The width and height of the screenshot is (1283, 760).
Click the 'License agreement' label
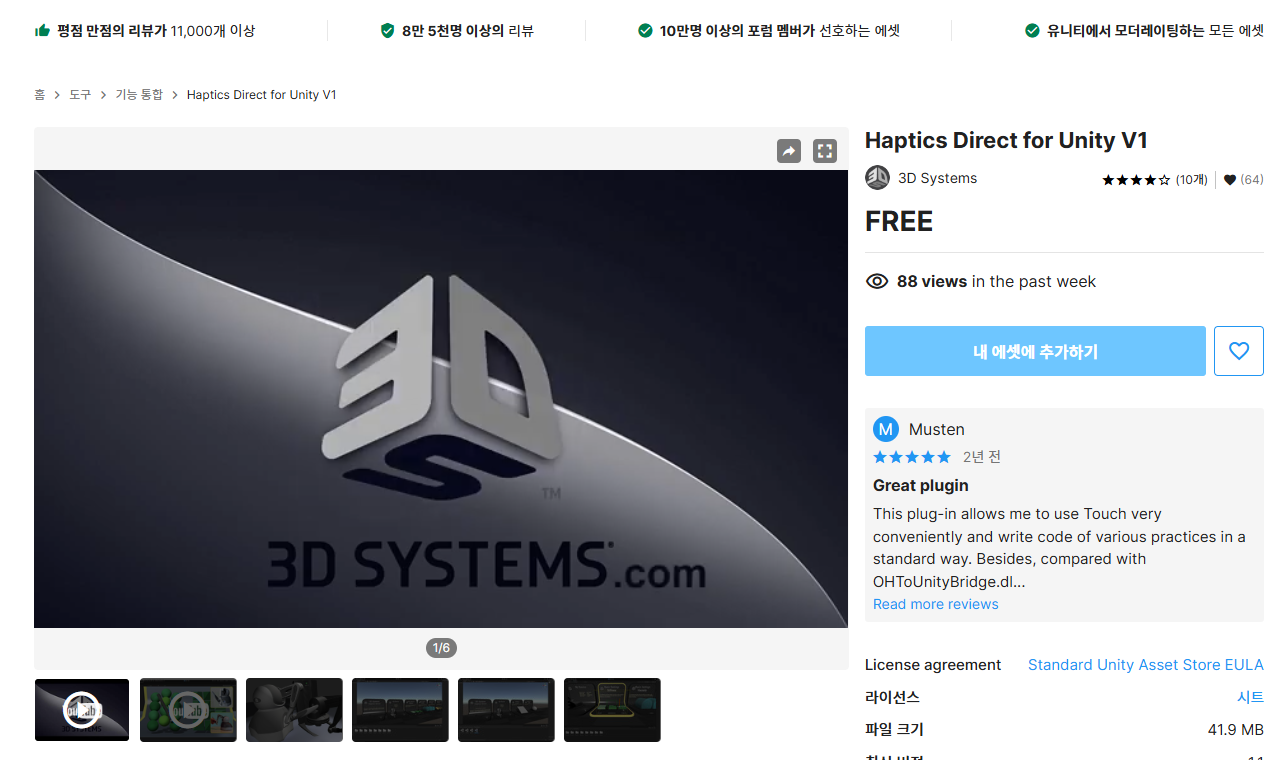(933, 665)
